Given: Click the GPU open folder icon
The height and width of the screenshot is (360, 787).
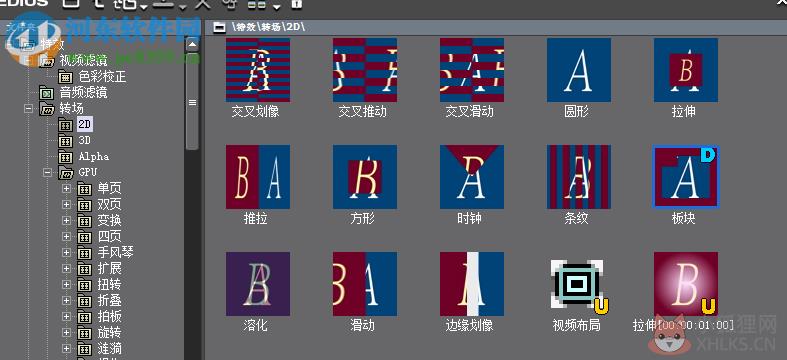Looking at the screenshot, I should pos(66,173).
